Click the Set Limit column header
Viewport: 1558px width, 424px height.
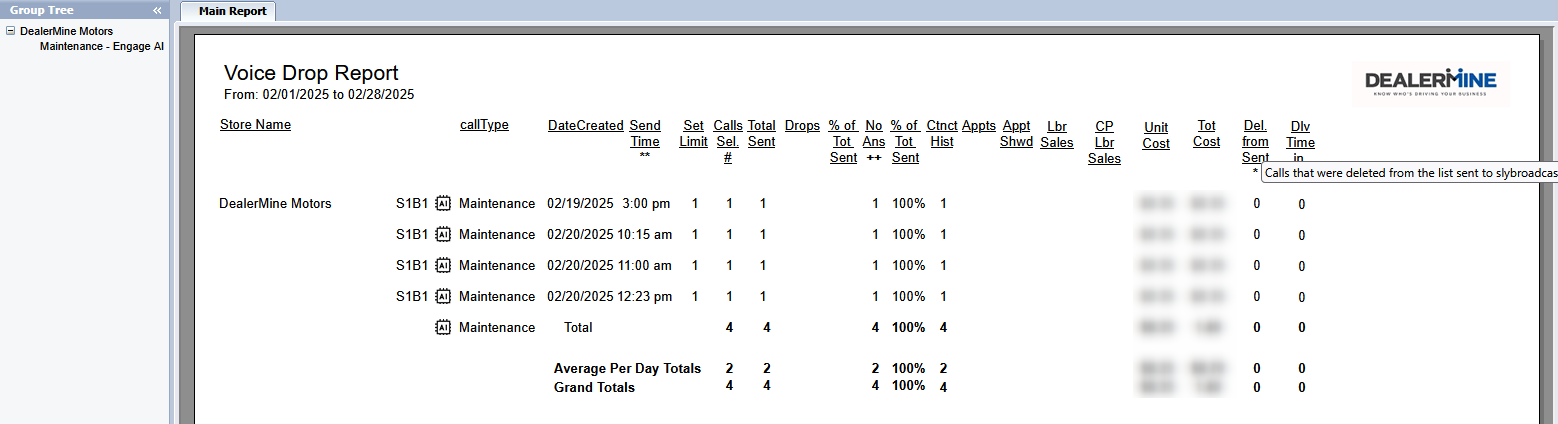coord(694,133)
